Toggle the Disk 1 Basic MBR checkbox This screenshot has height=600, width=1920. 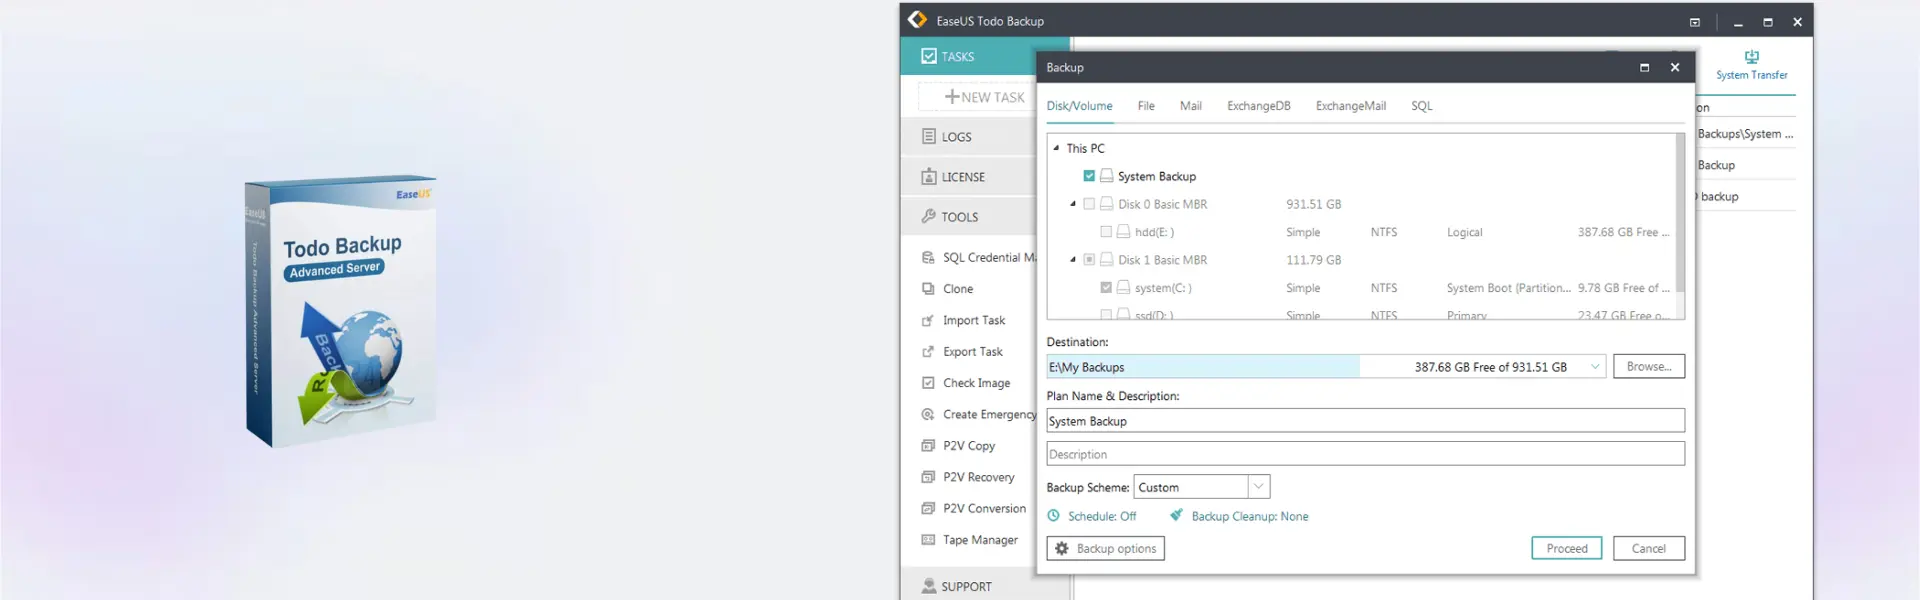pos(1089,260)
